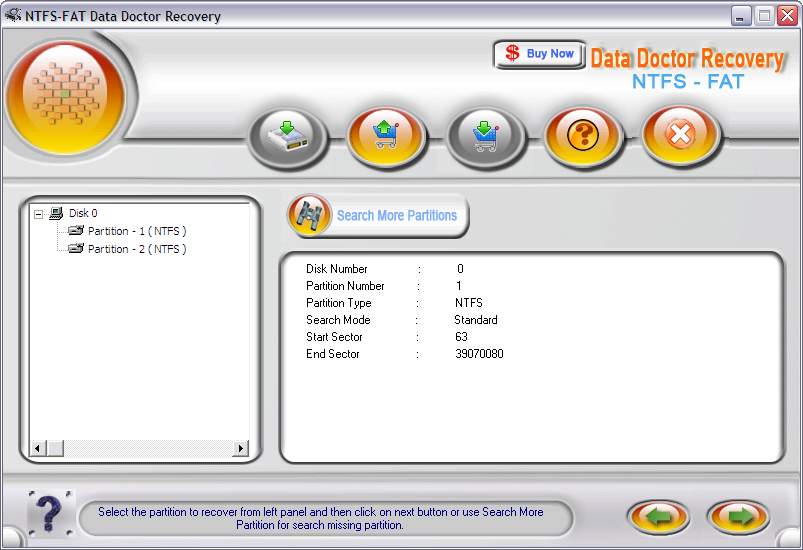The image size is (803, 550).
Task: Click the tree panel right scroll arrow
Action: click(241, 449)
